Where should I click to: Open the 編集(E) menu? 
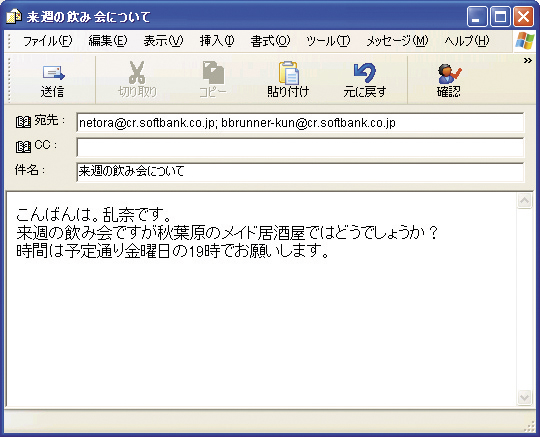pos(108,41)
